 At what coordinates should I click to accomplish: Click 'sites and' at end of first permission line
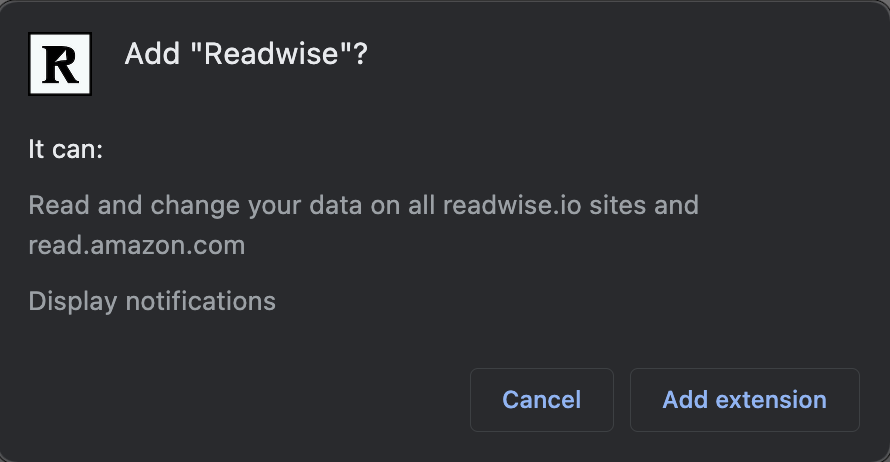644,205
